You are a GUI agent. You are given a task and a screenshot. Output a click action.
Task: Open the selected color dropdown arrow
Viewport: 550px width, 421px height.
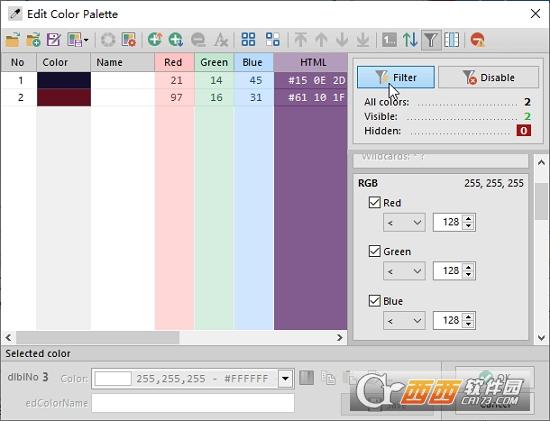[x=286, y=379]
